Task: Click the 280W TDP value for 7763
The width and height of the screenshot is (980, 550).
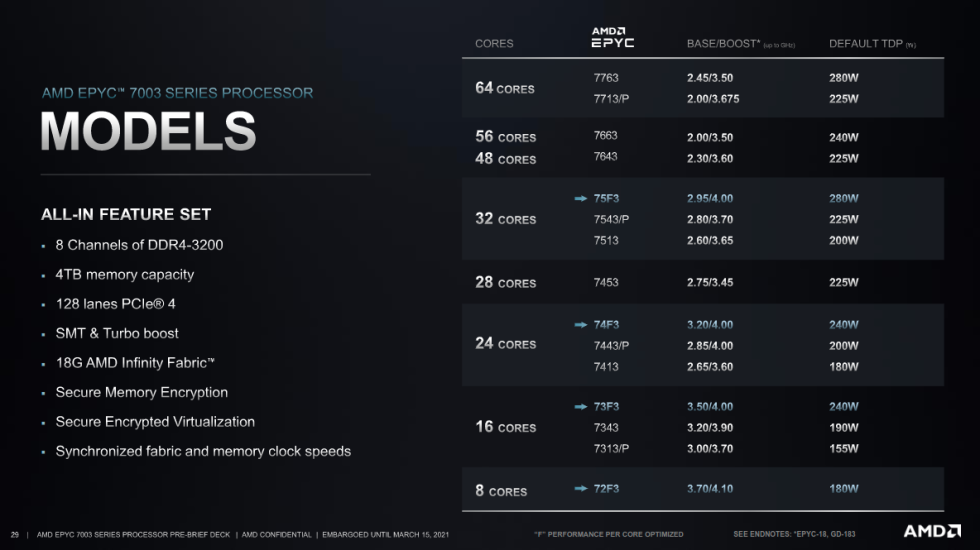Action: click(x=844, y=78)
